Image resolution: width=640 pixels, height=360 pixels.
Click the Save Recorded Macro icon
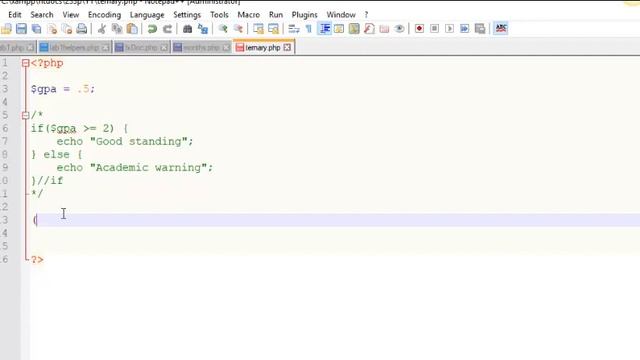pos(480,29)
